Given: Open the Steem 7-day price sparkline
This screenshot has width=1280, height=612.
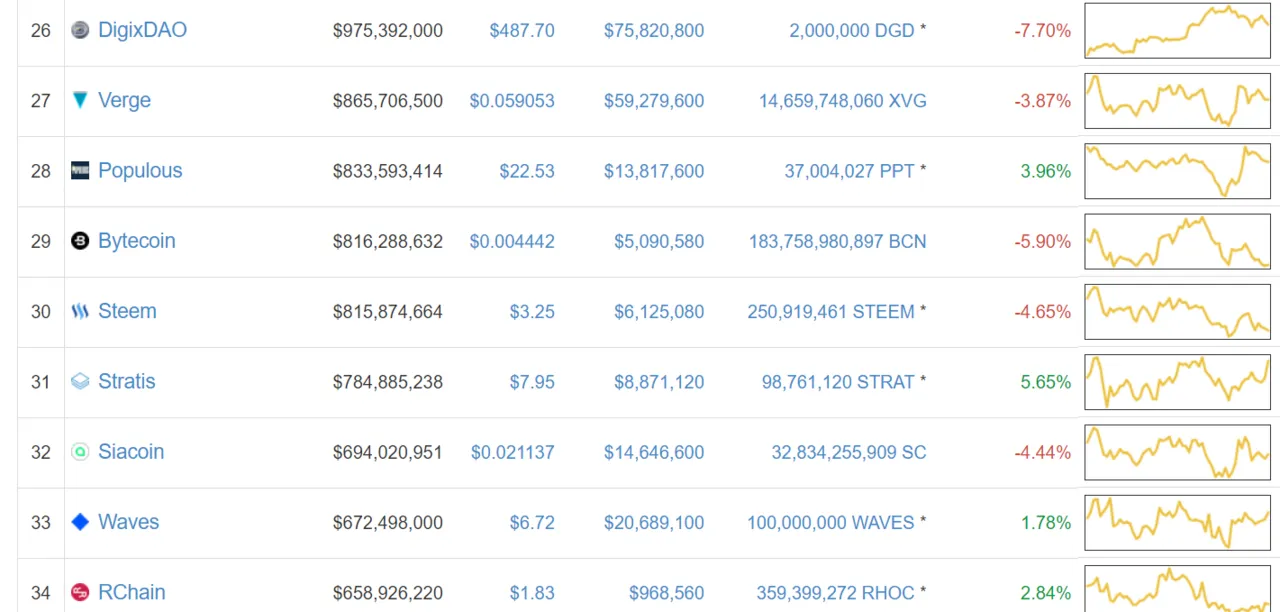Looking at the screenshot, I should click(1177, 311).
